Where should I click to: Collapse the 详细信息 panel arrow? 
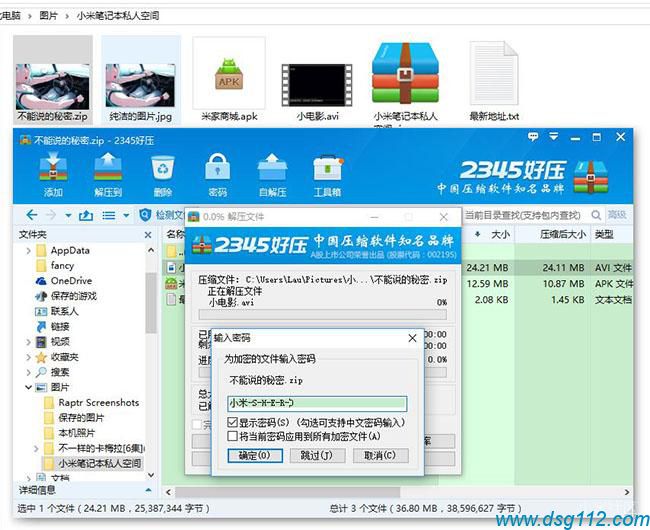(148, 490)
